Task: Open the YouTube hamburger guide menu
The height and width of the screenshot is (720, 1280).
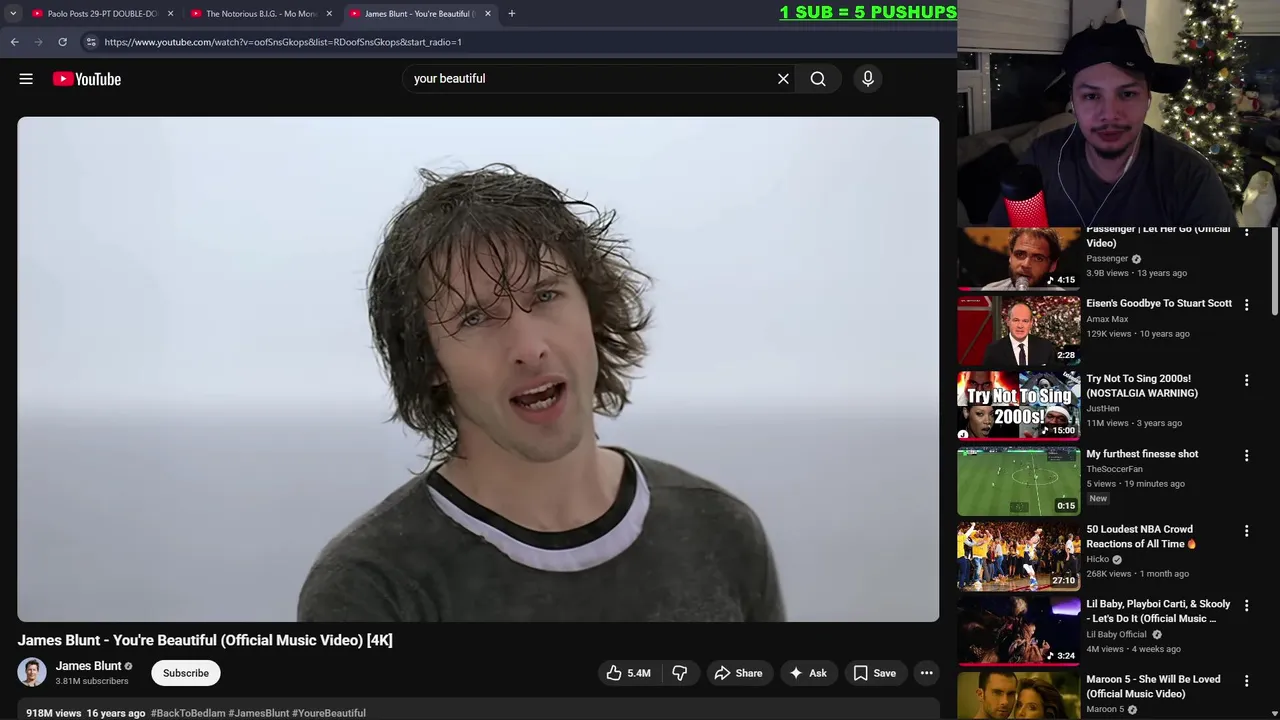Action: (26, 79)
